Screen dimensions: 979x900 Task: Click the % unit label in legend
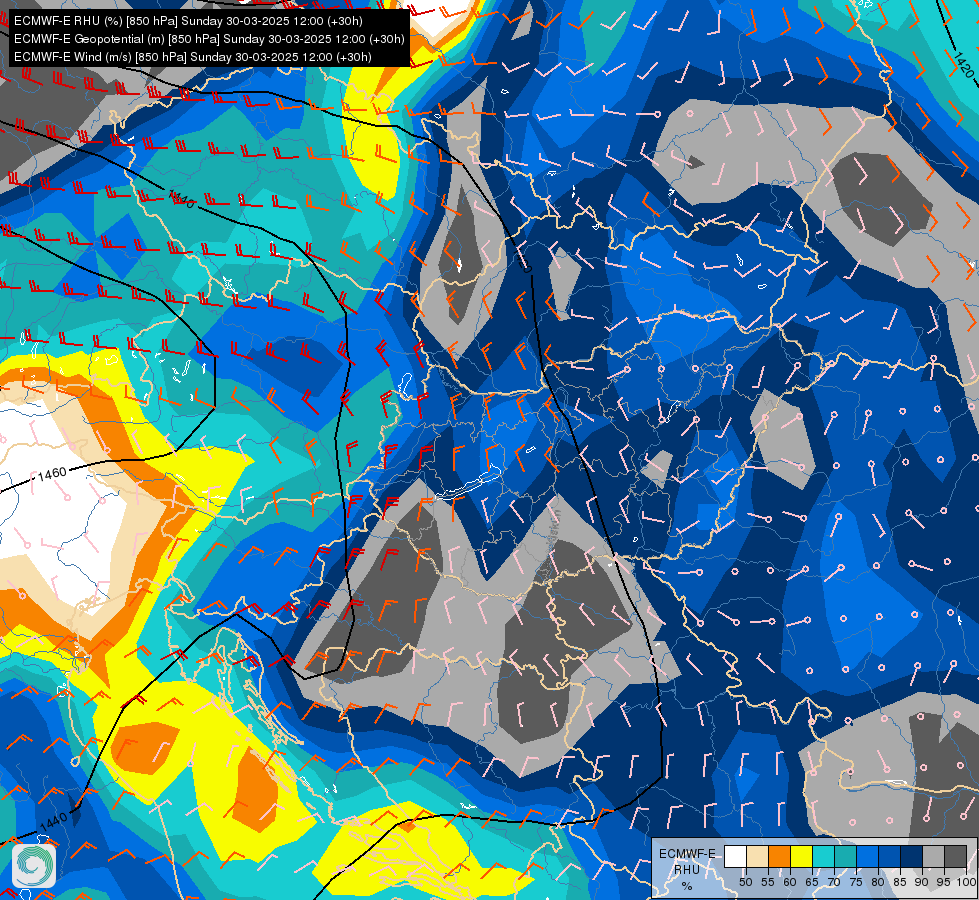coord(687,886)
